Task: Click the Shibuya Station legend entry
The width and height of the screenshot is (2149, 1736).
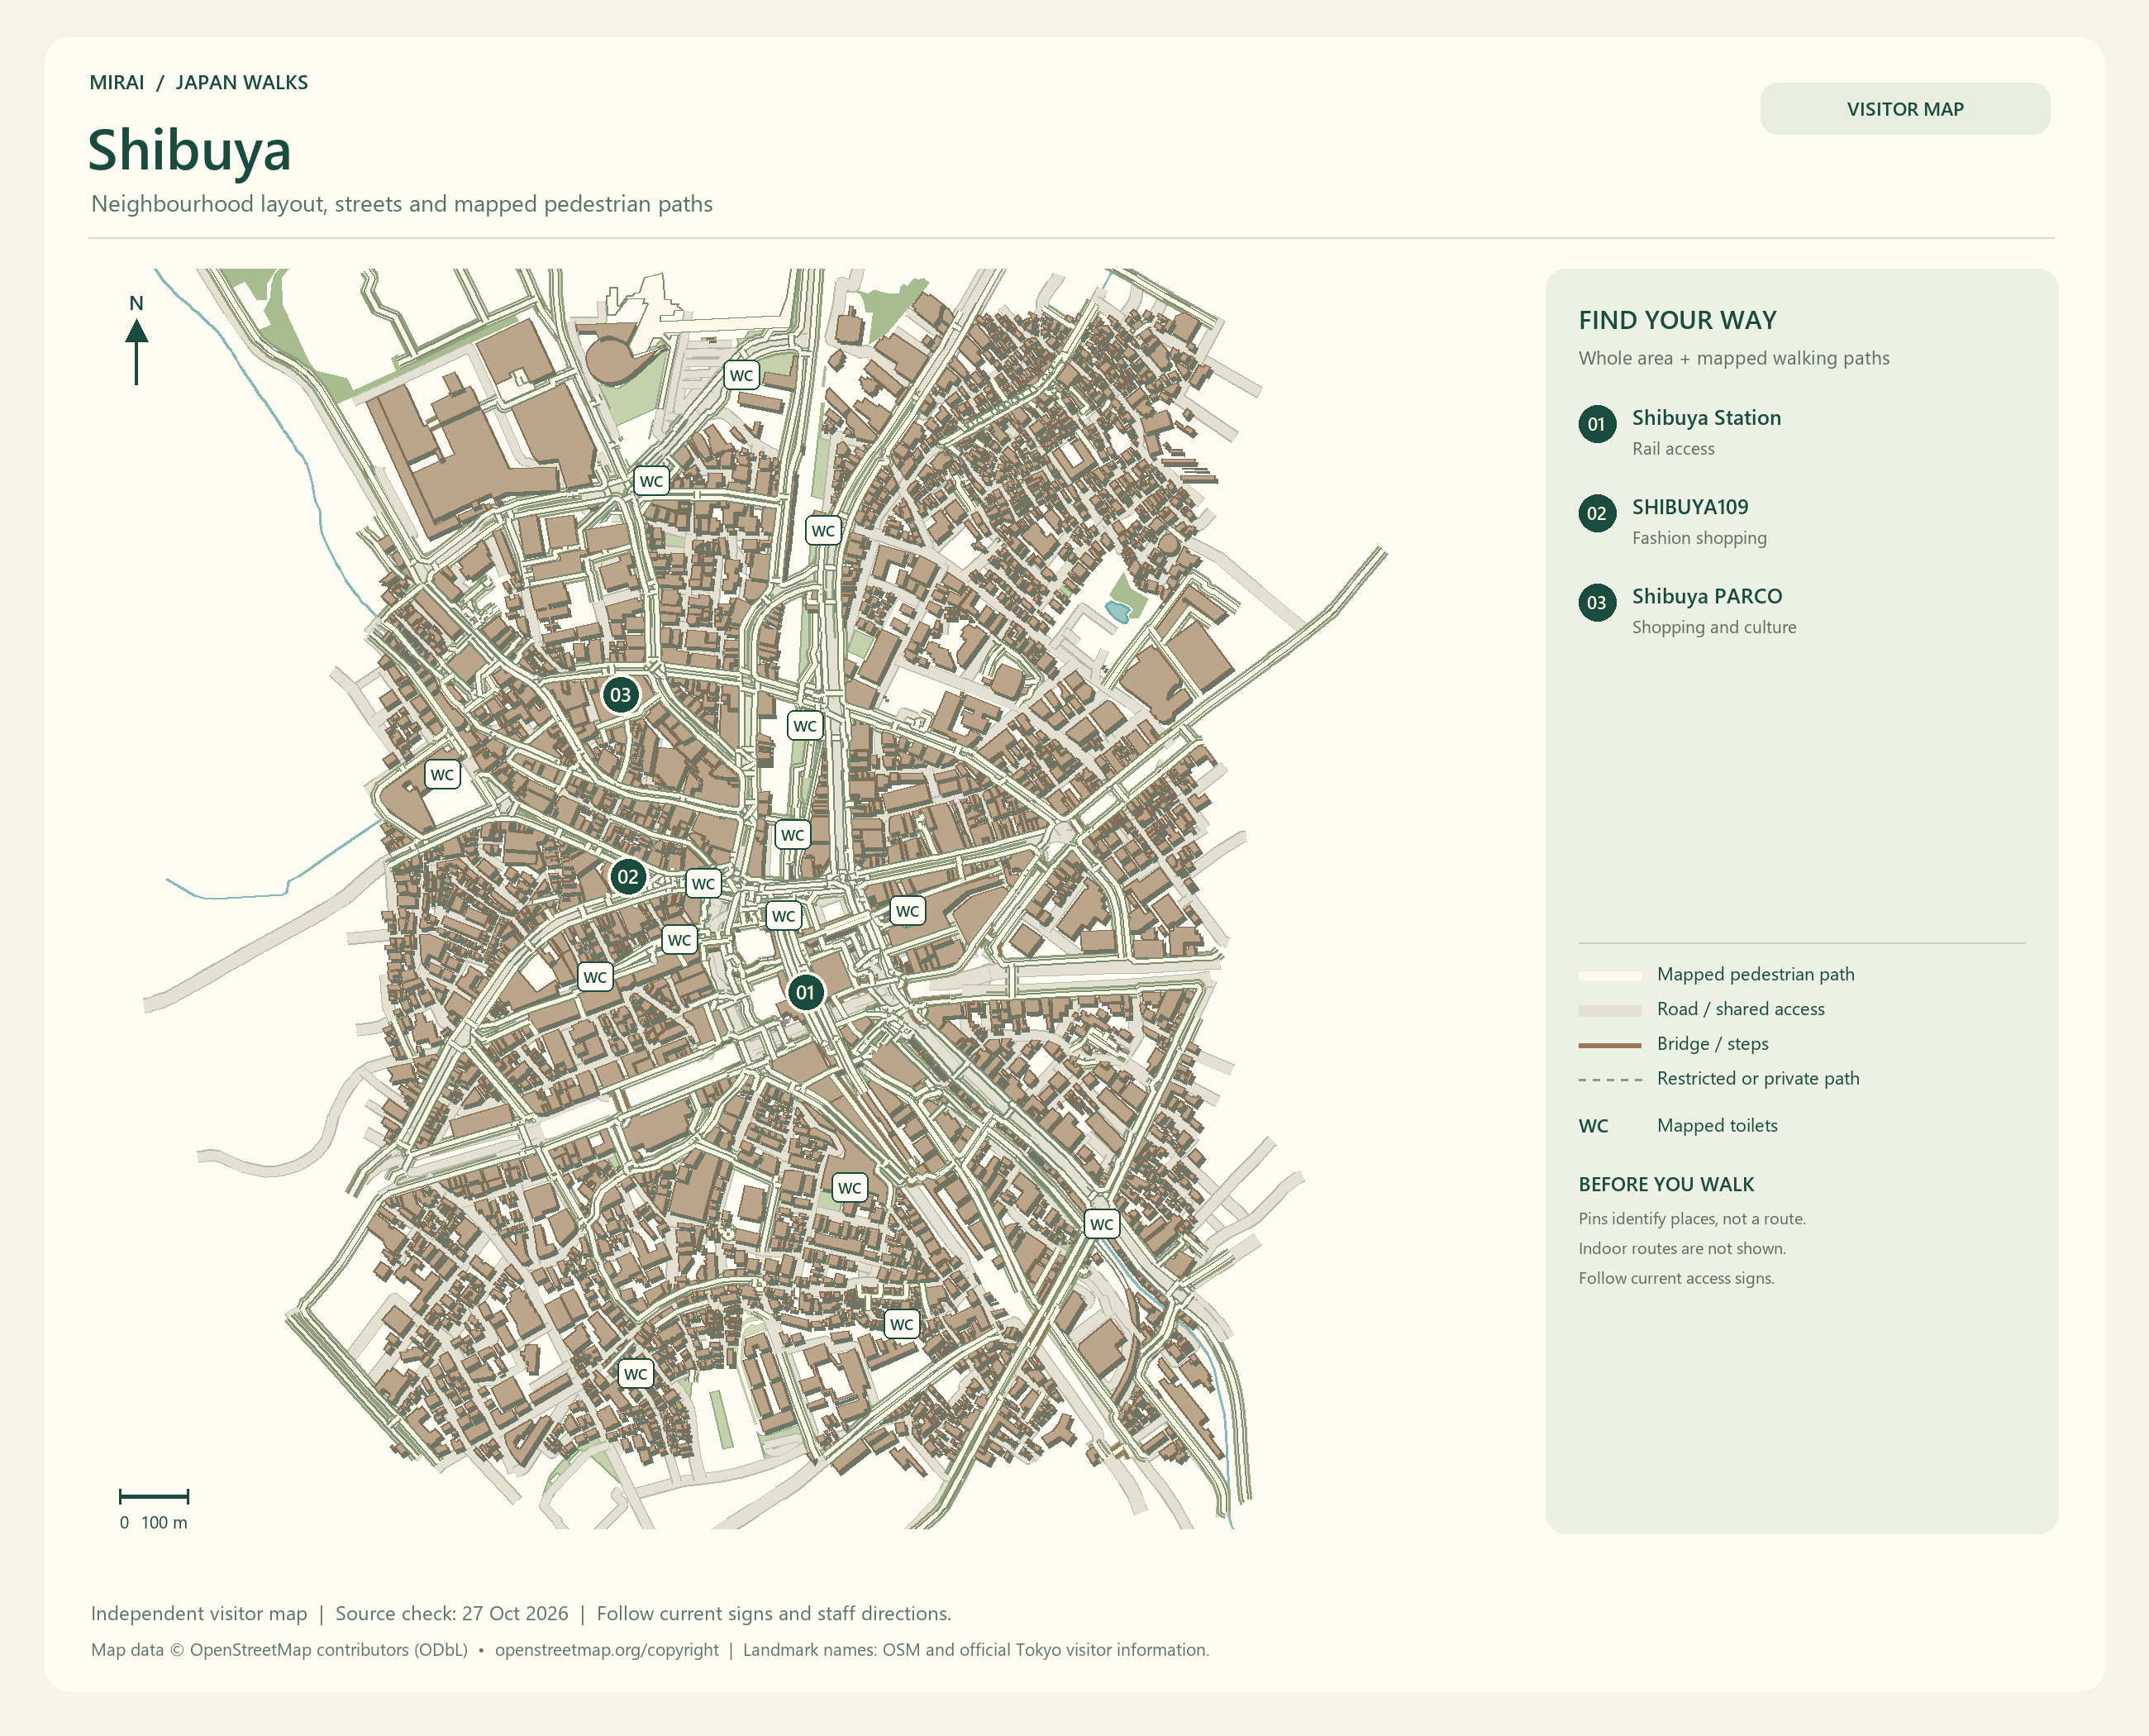Action: 1706,418
